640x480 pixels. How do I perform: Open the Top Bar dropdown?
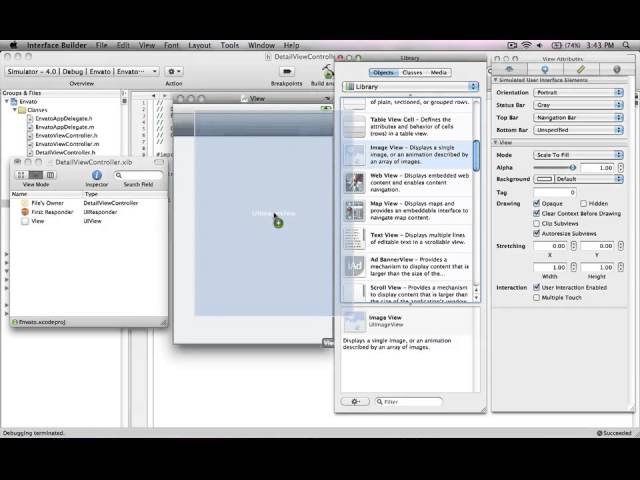(x=578, y=118)
